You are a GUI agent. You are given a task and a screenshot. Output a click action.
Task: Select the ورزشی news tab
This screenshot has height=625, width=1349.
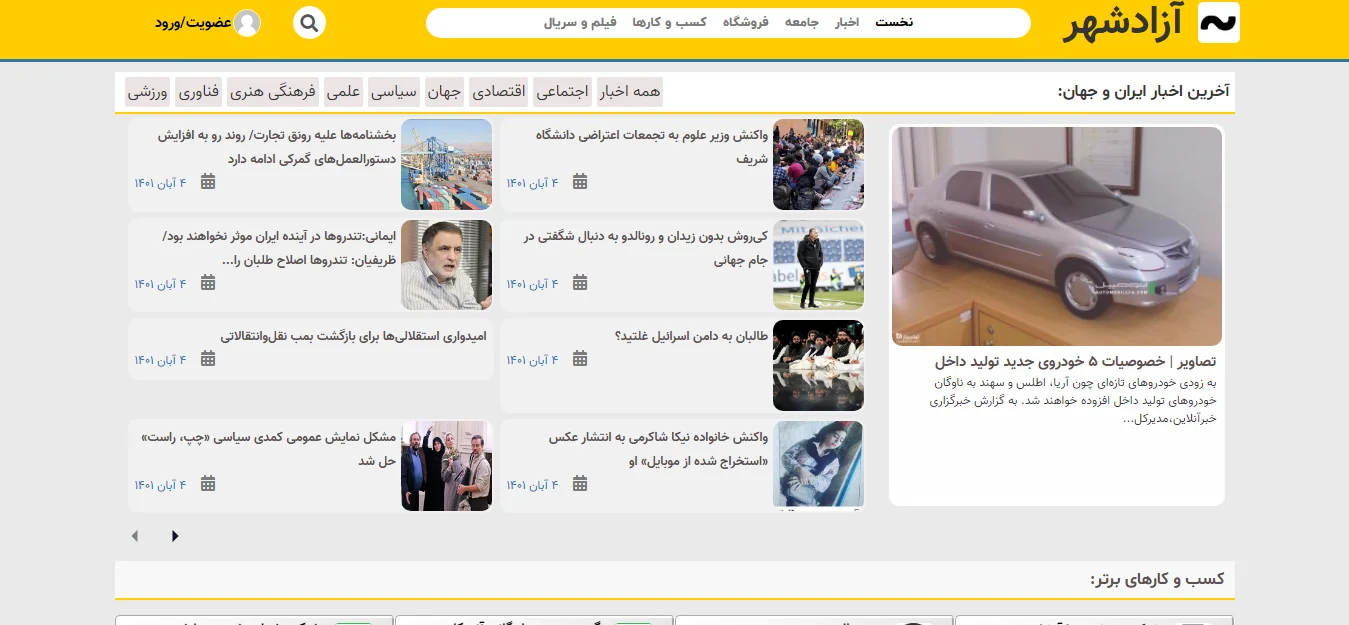(147, 92)
